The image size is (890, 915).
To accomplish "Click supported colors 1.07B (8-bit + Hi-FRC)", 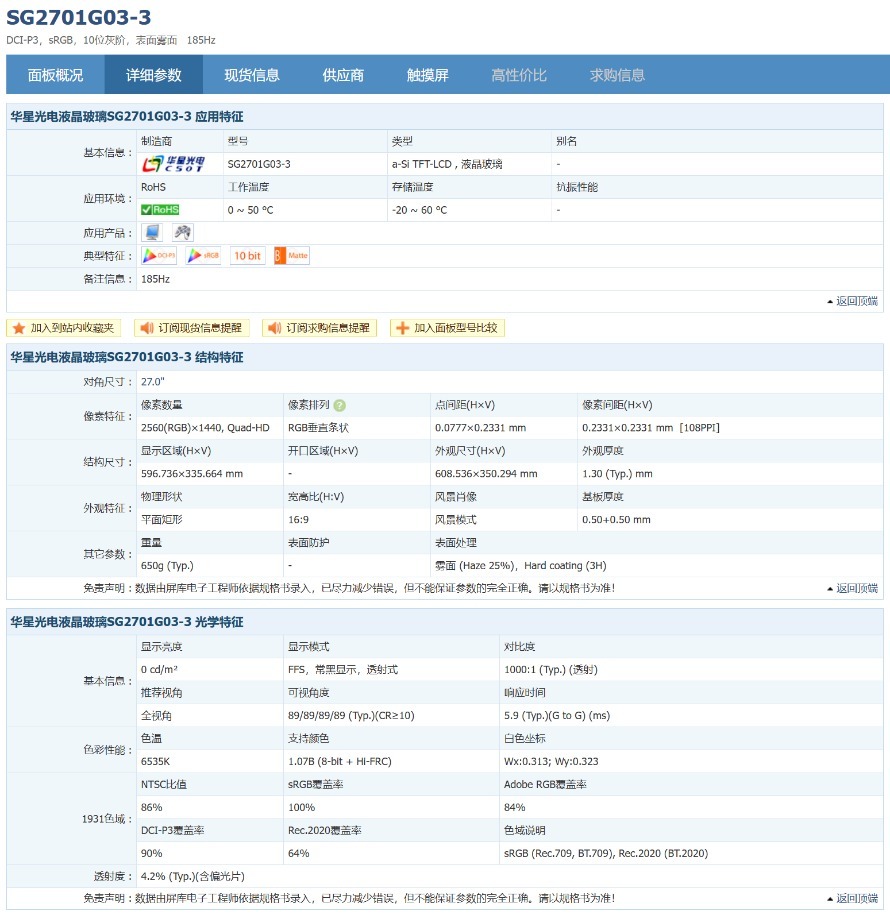I will [340, 762].
